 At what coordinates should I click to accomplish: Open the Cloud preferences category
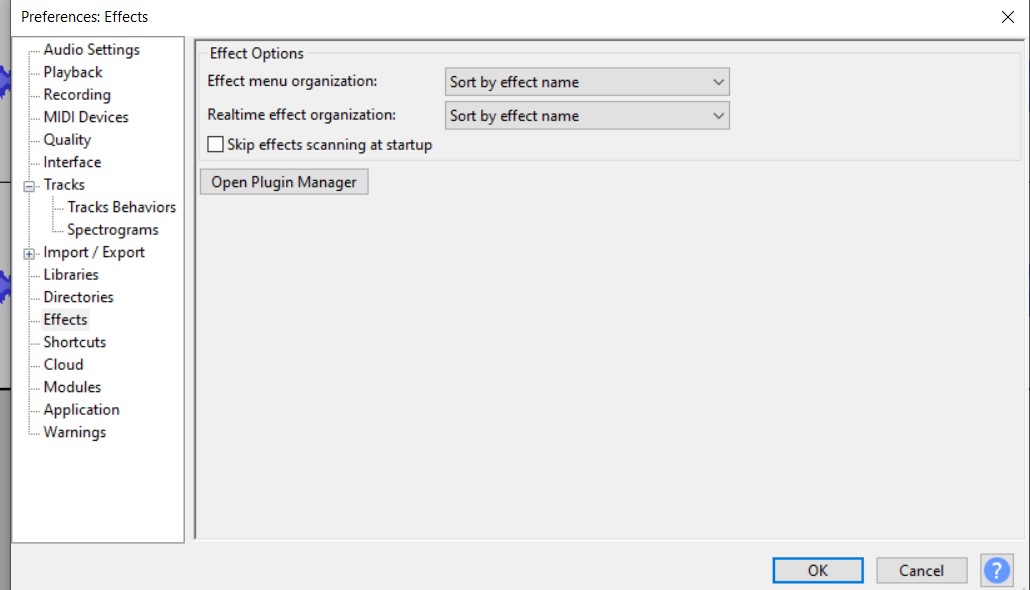tap(63, 365)
